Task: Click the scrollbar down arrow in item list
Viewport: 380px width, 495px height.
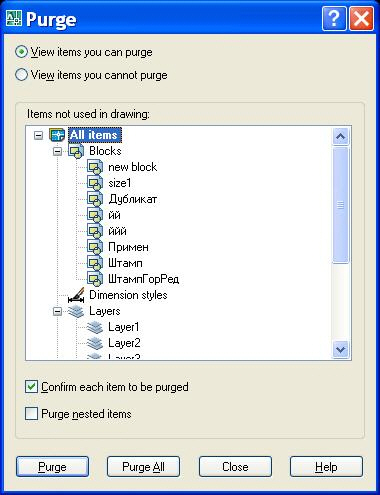Action: pyautogui.click(x=340, y=349)
